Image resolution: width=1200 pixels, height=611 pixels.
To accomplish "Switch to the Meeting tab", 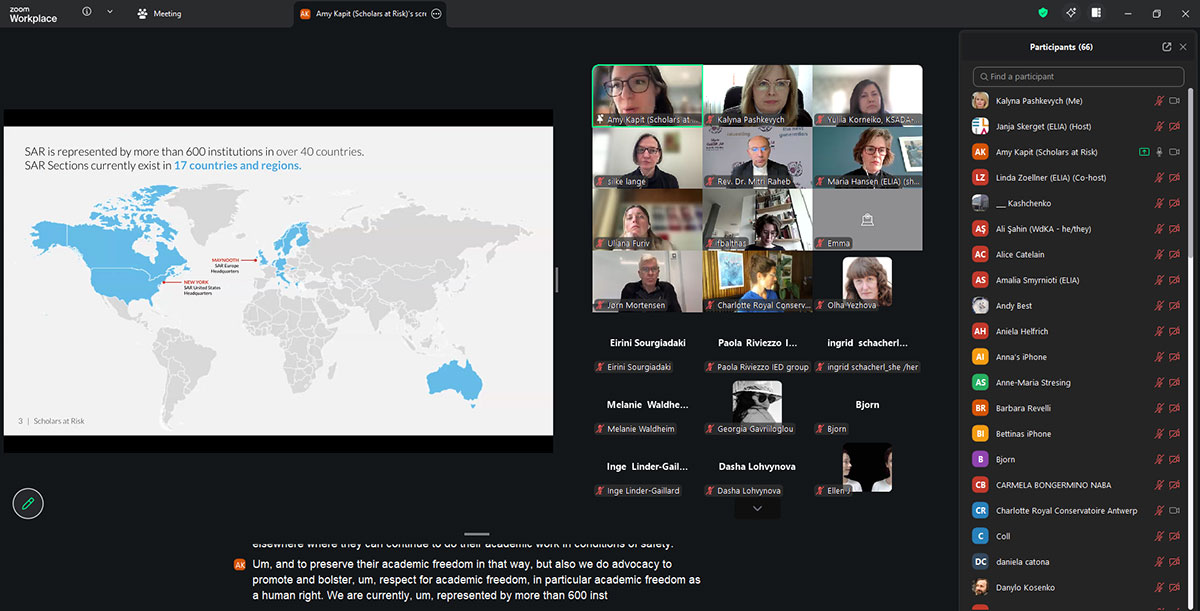I will click(x=160, y=14).
